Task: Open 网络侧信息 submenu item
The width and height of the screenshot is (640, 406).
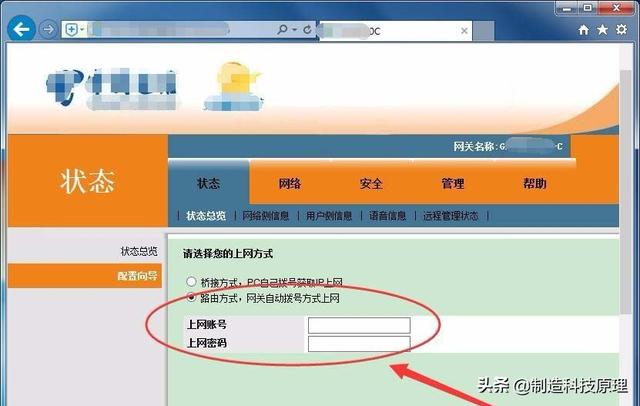Action: coord(266,216)
